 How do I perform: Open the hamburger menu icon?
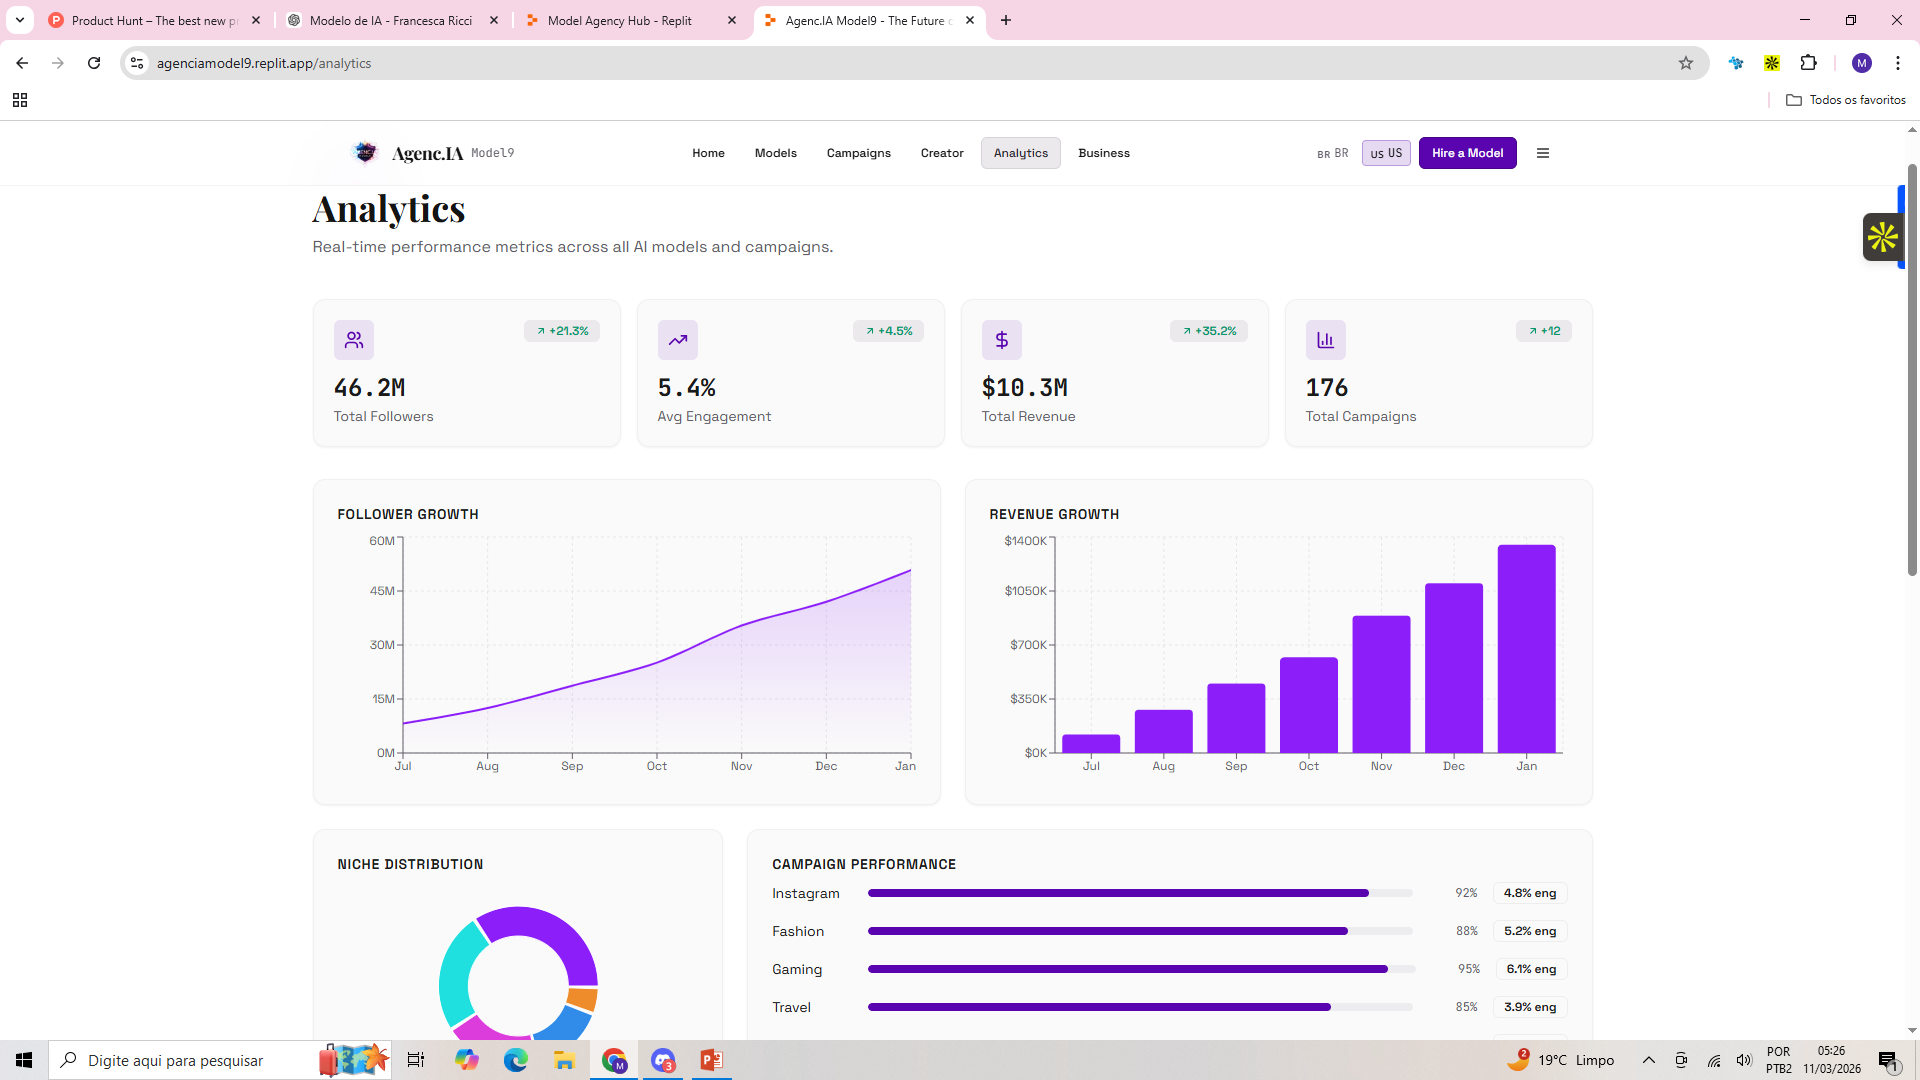tap(1542, 153)
